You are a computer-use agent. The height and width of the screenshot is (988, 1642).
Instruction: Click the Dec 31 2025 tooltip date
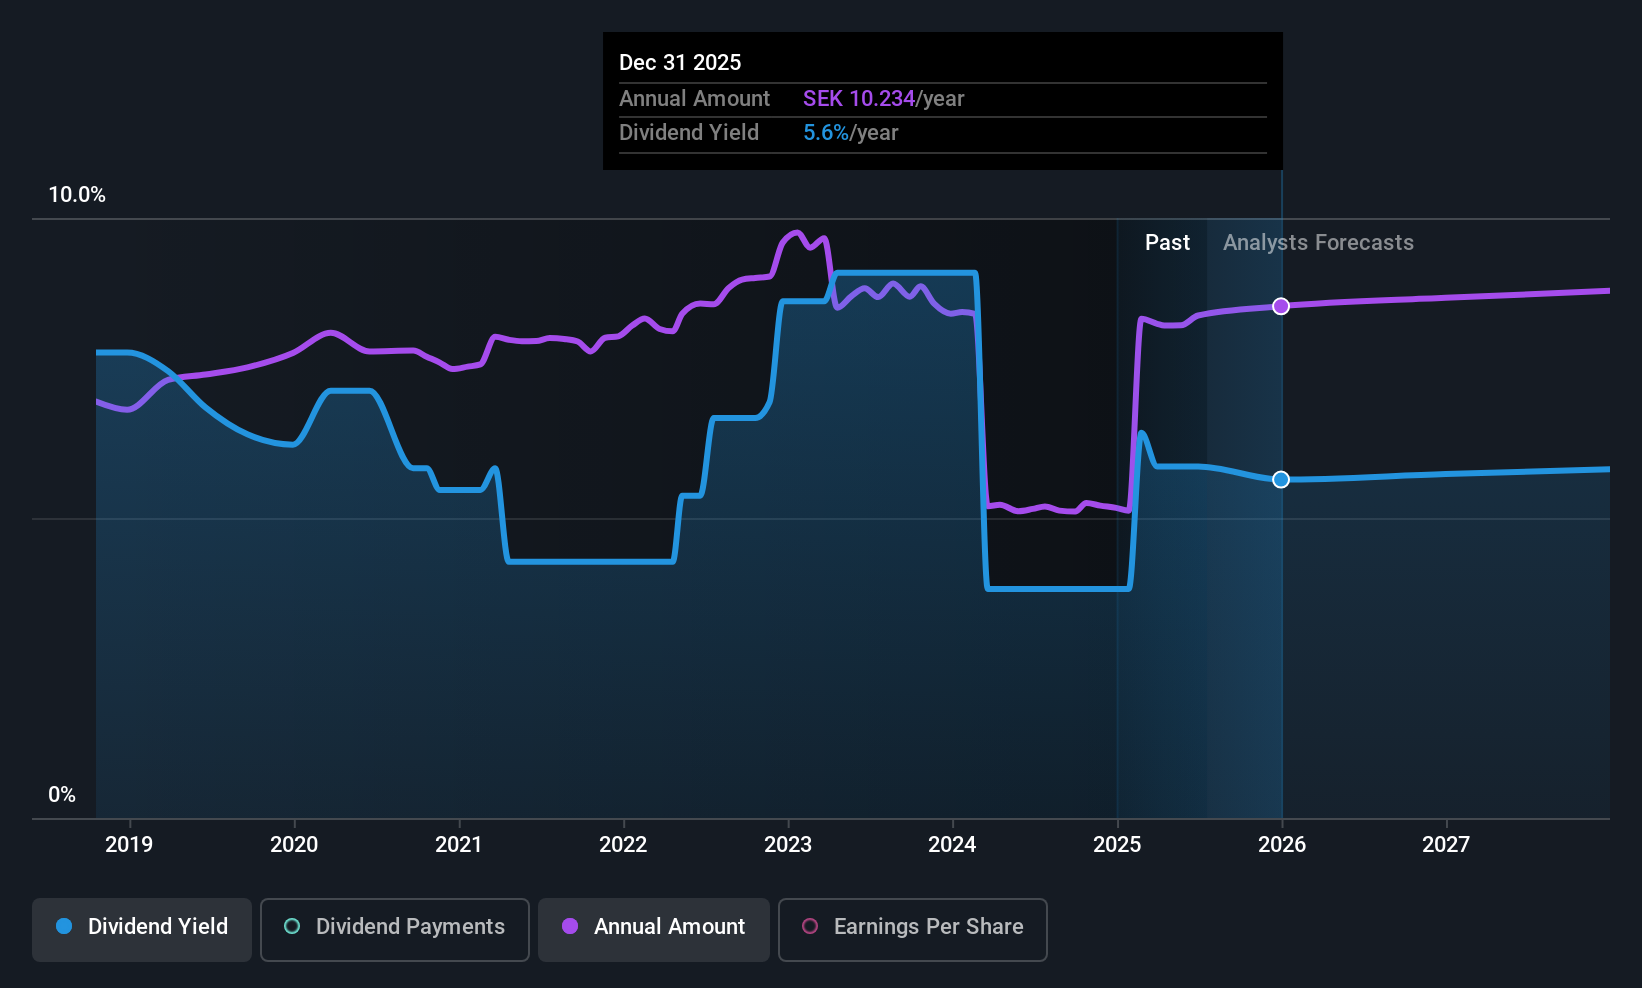coord(680,63)
